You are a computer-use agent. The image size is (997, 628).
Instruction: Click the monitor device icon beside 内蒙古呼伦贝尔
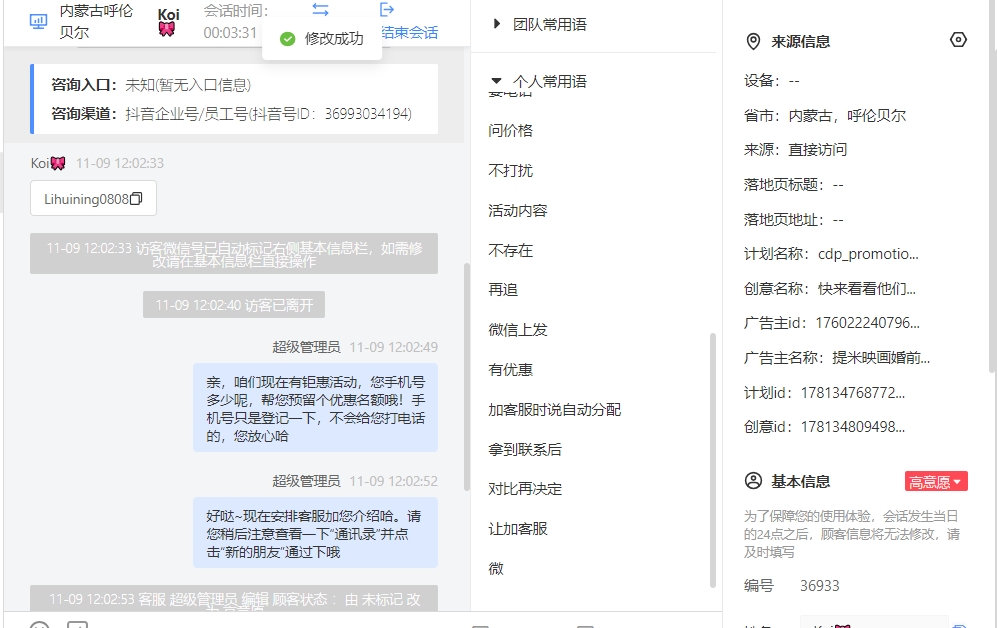click(x=38, y=22)
